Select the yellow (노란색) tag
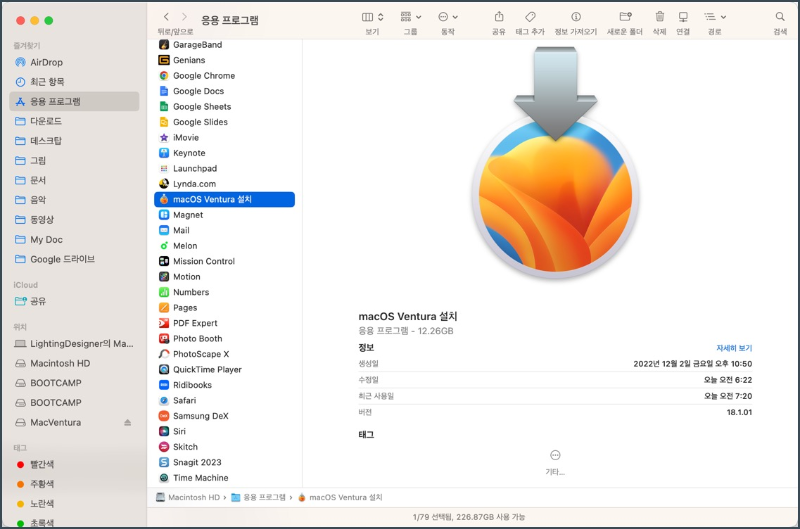The height and width of the screenshot is (529, 800). tap(74, 503)
